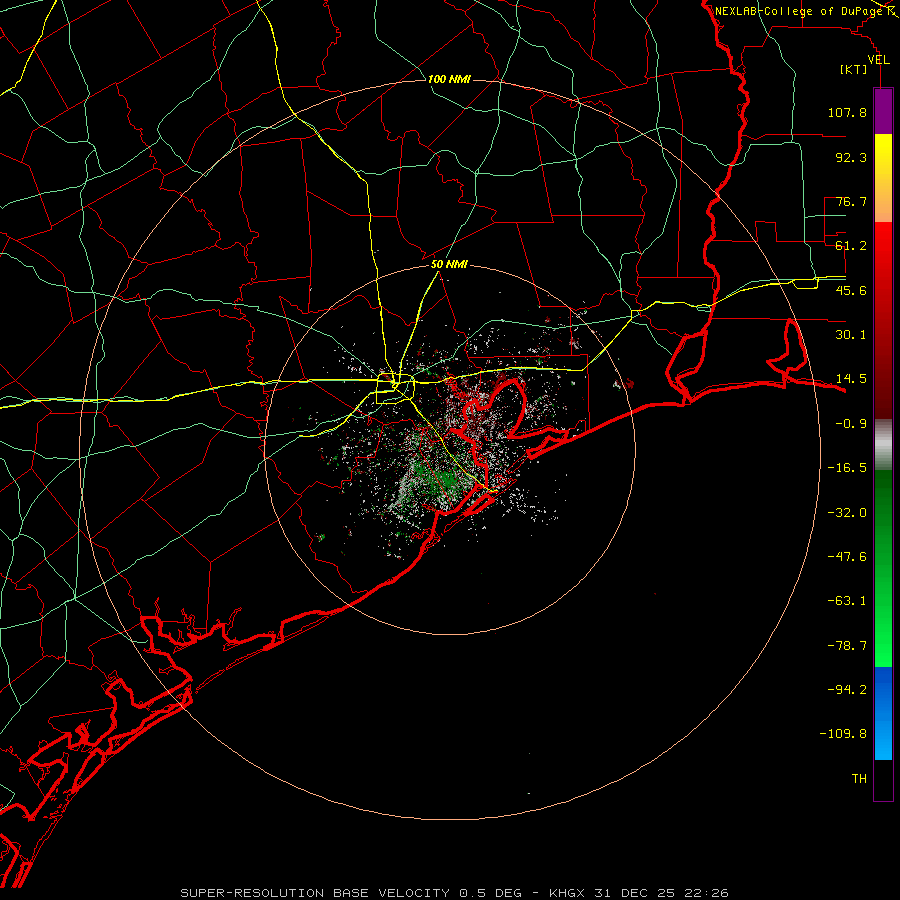This screenshot has height=900, width=900.
Task: Click the 45.6 velocity legend value
Action: 851,290
